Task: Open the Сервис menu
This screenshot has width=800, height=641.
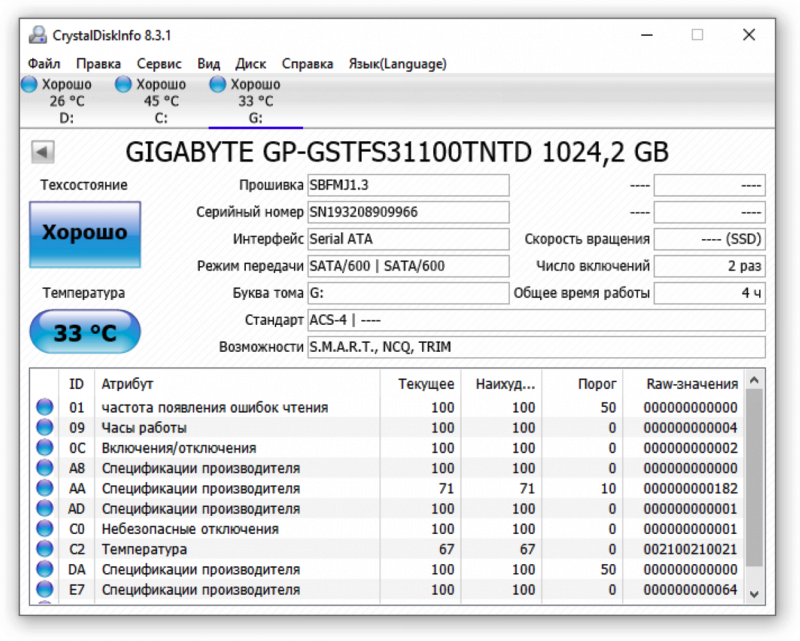Action: point(159,64)
